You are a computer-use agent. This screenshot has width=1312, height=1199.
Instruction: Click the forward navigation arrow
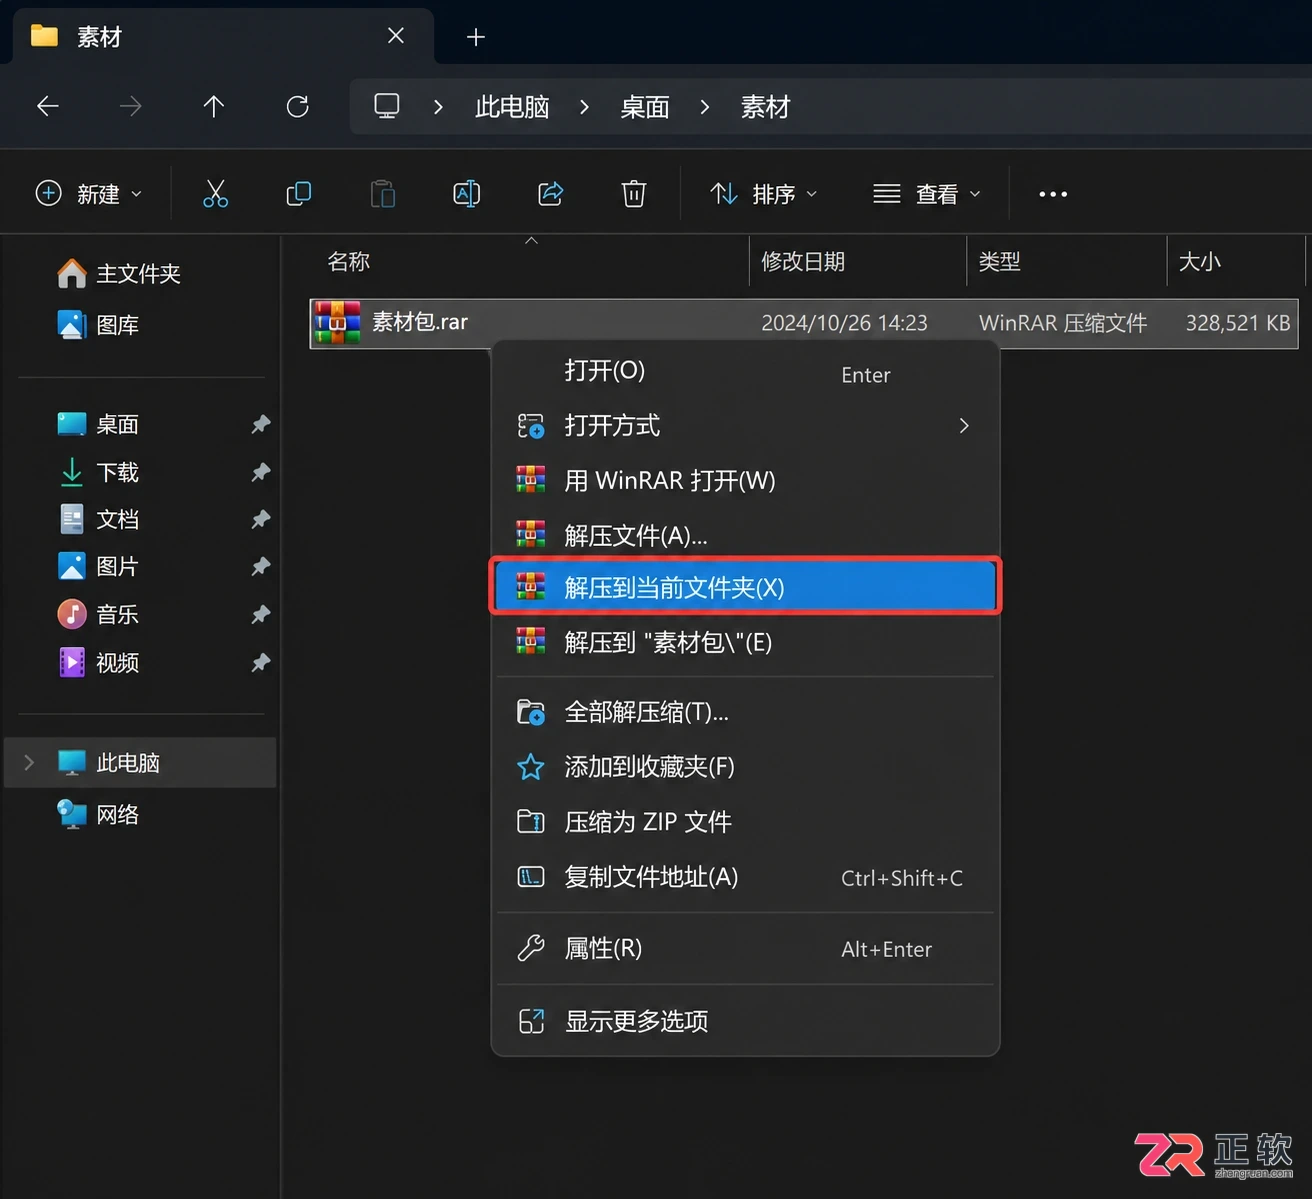[x=131, y=106]
